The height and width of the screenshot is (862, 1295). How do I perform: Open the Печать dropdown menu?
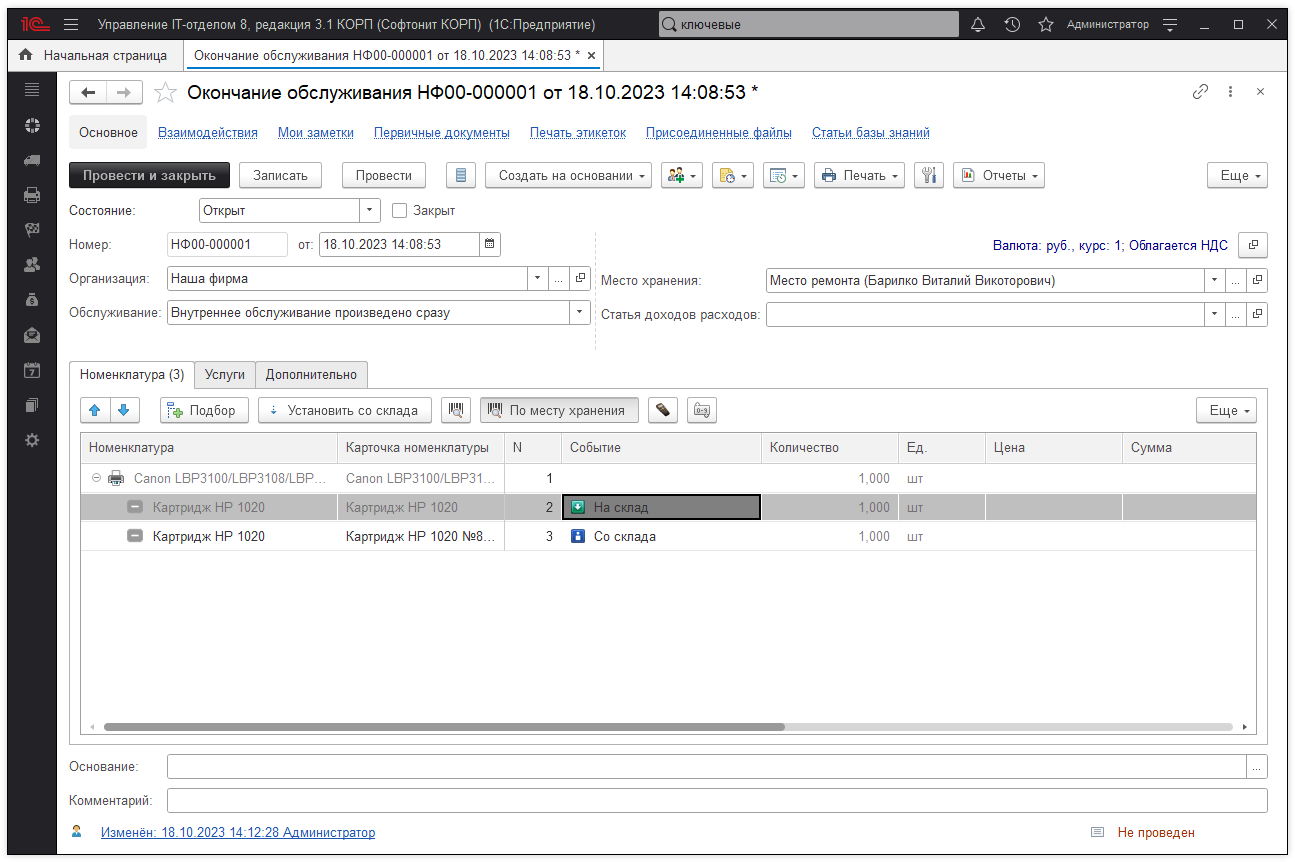point(858,175)
